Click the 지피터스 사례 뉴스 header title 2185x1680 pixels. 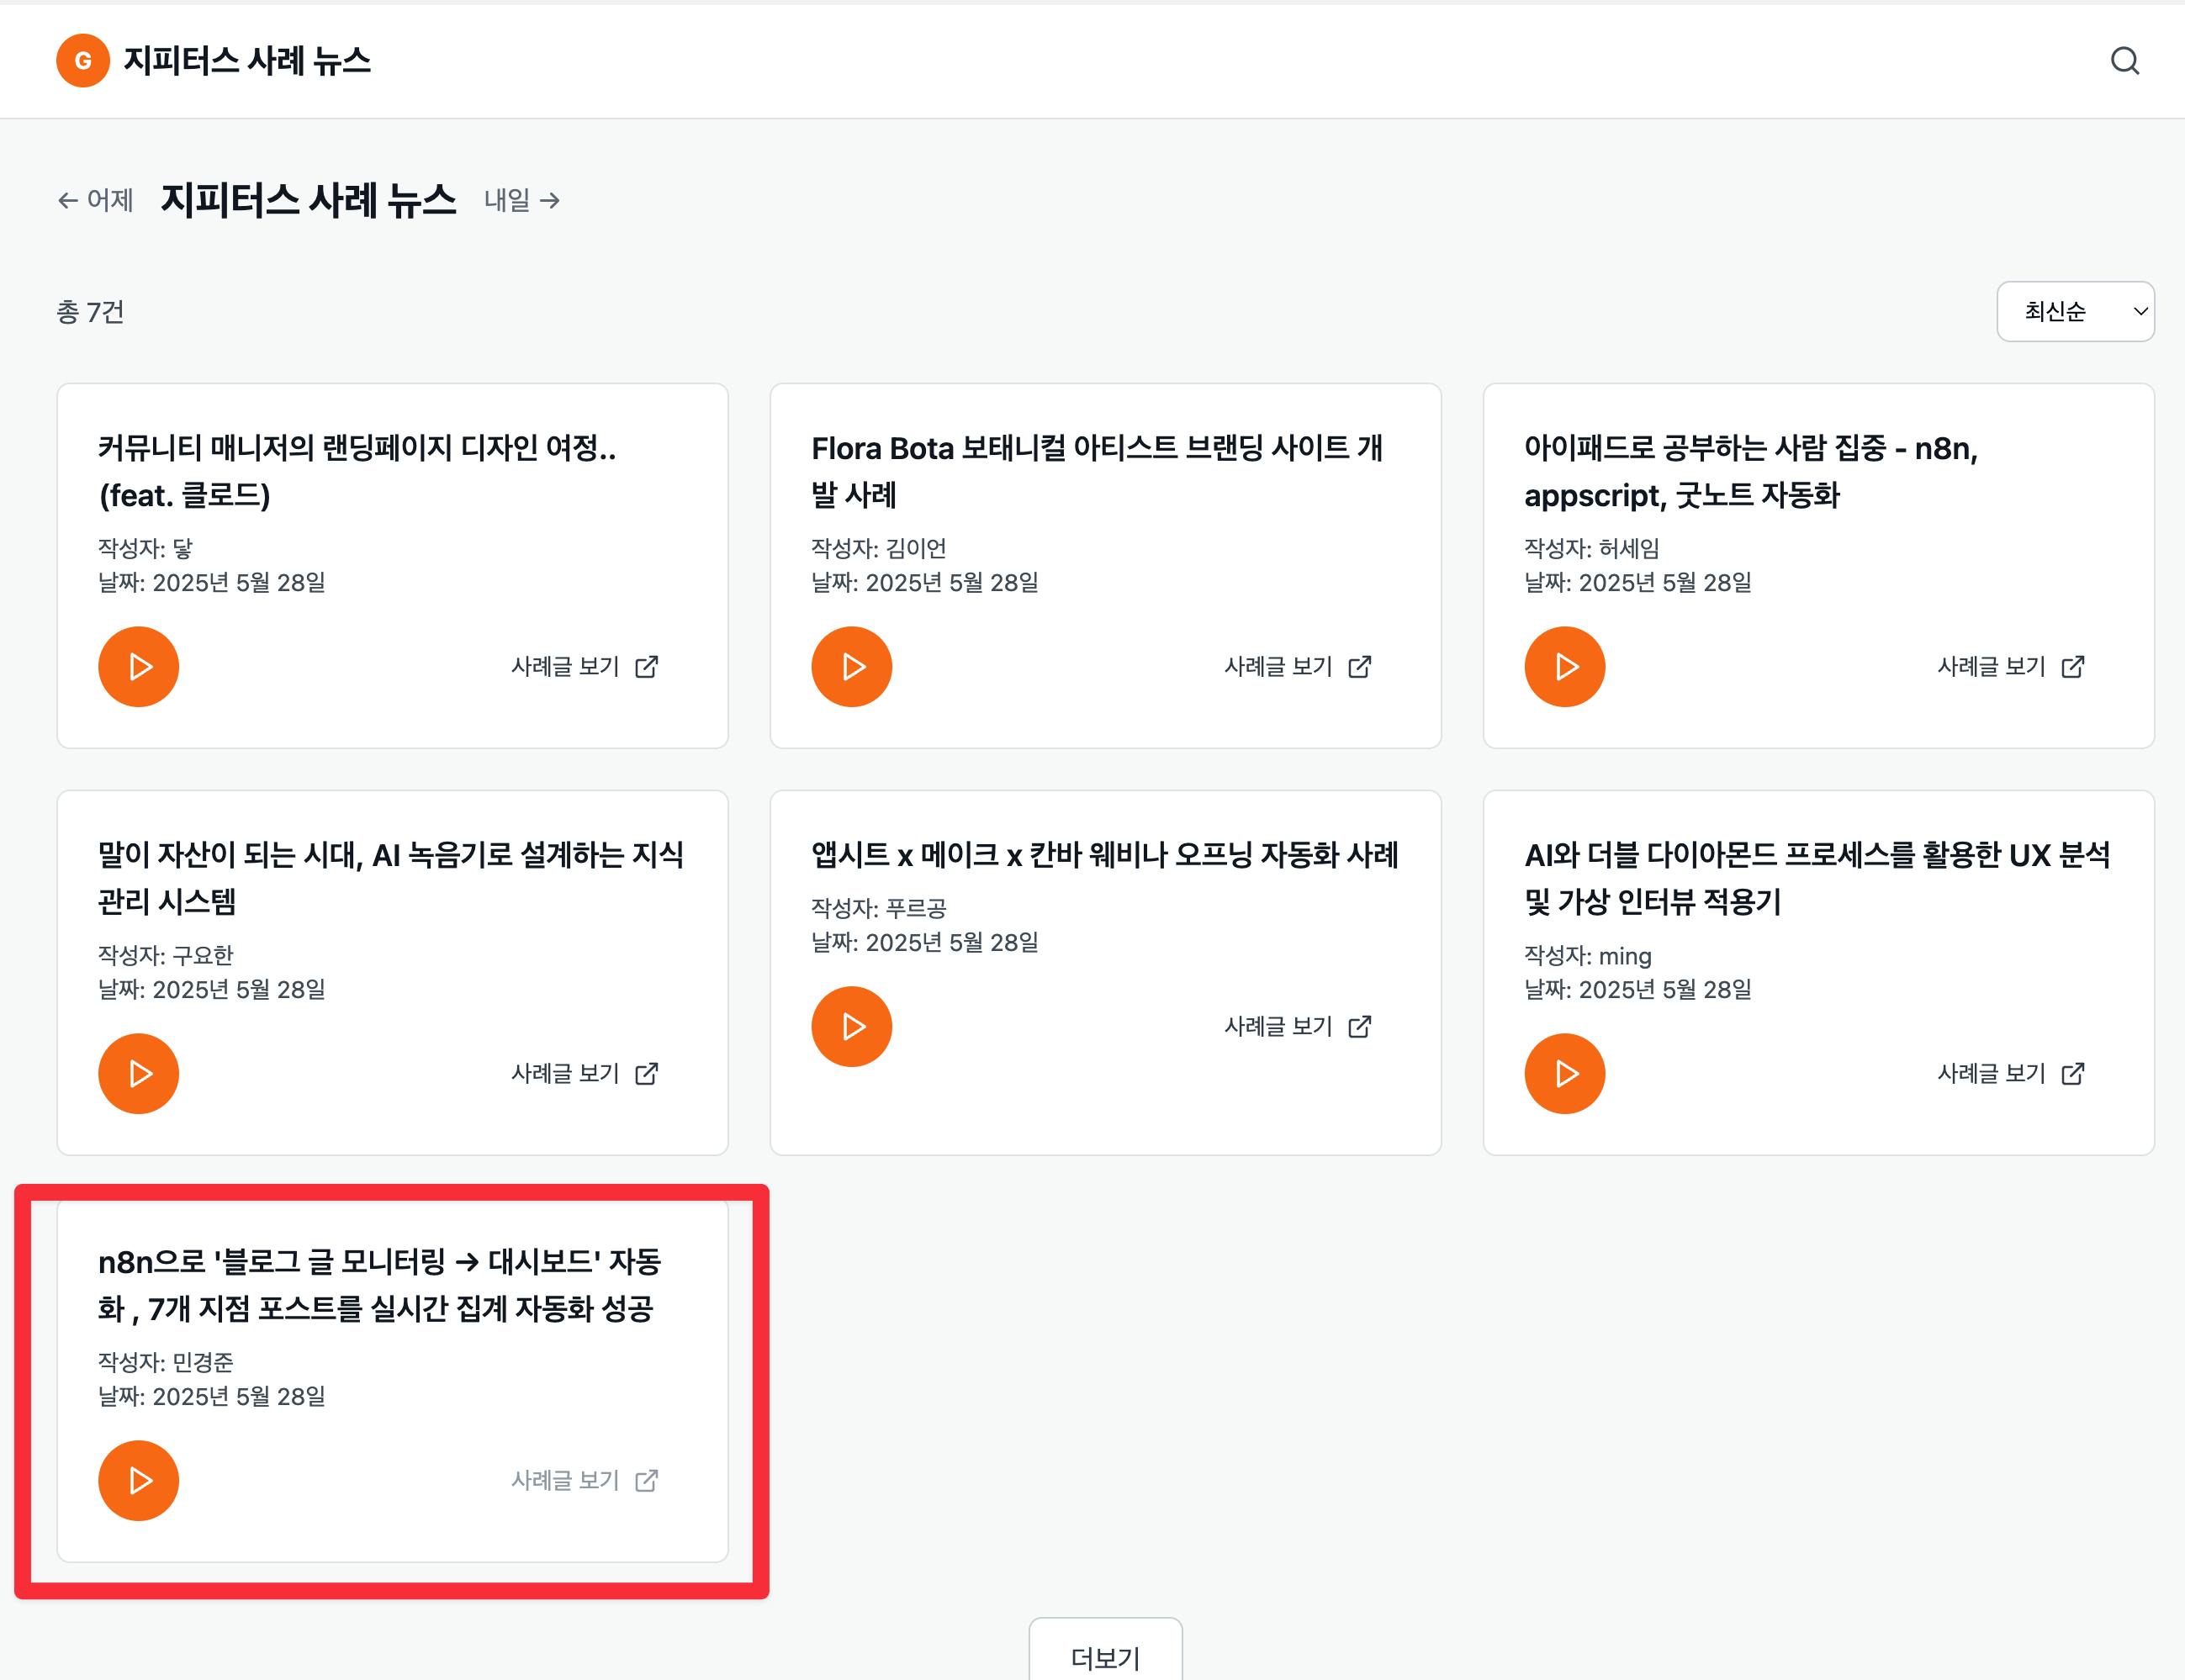click(247, 61)
